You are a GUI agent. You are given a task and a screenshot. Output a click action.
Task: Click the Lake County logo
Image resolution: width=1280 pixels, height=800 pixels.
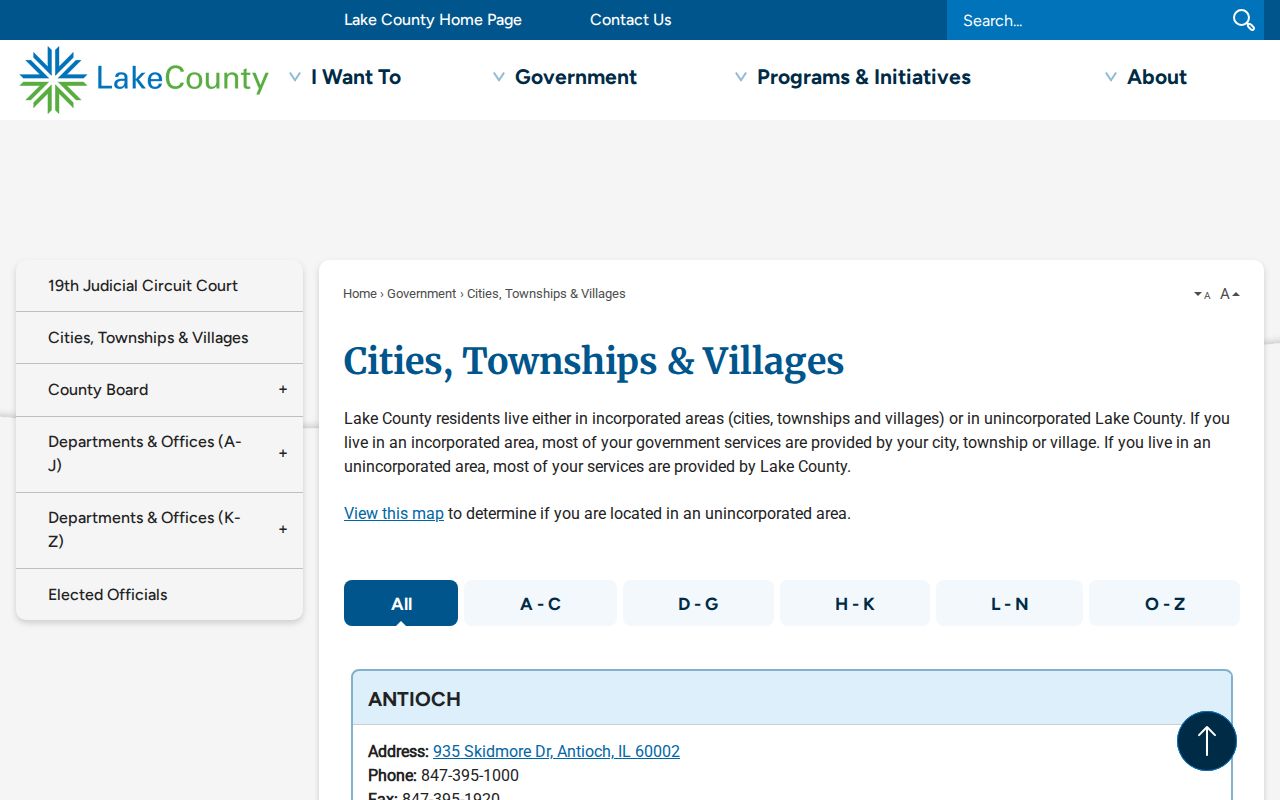[144, 79]
